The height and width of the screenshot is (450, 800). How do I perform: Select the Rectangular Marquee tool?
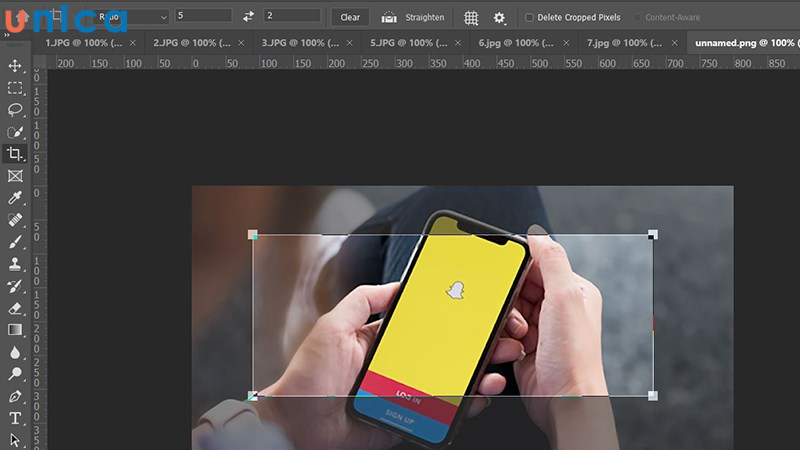click(15, 88)
